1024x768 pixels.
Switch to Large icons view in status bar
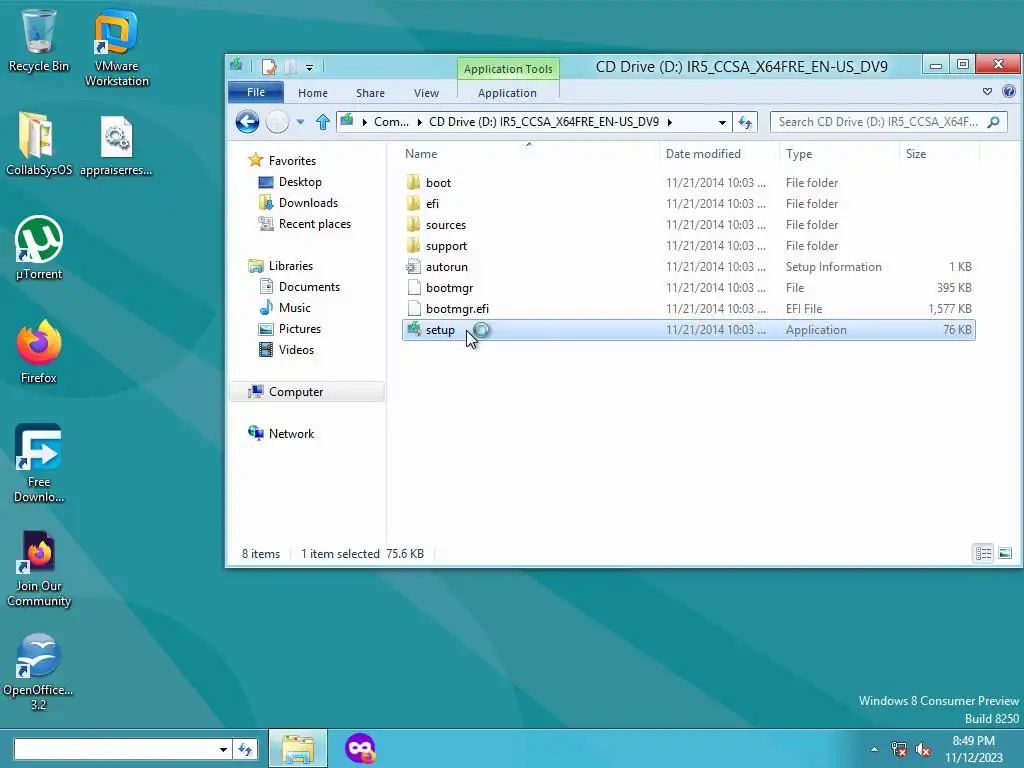coord(1005,553)
